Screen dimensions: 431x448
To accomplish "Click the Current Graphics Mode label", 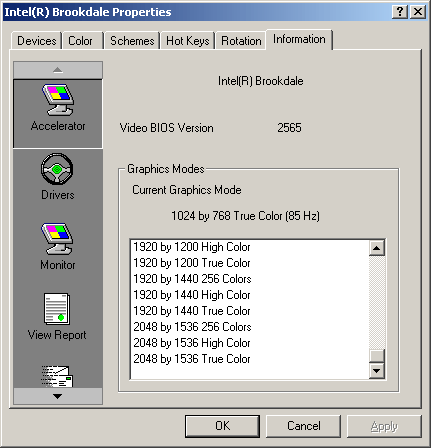I will pos(187,190).
